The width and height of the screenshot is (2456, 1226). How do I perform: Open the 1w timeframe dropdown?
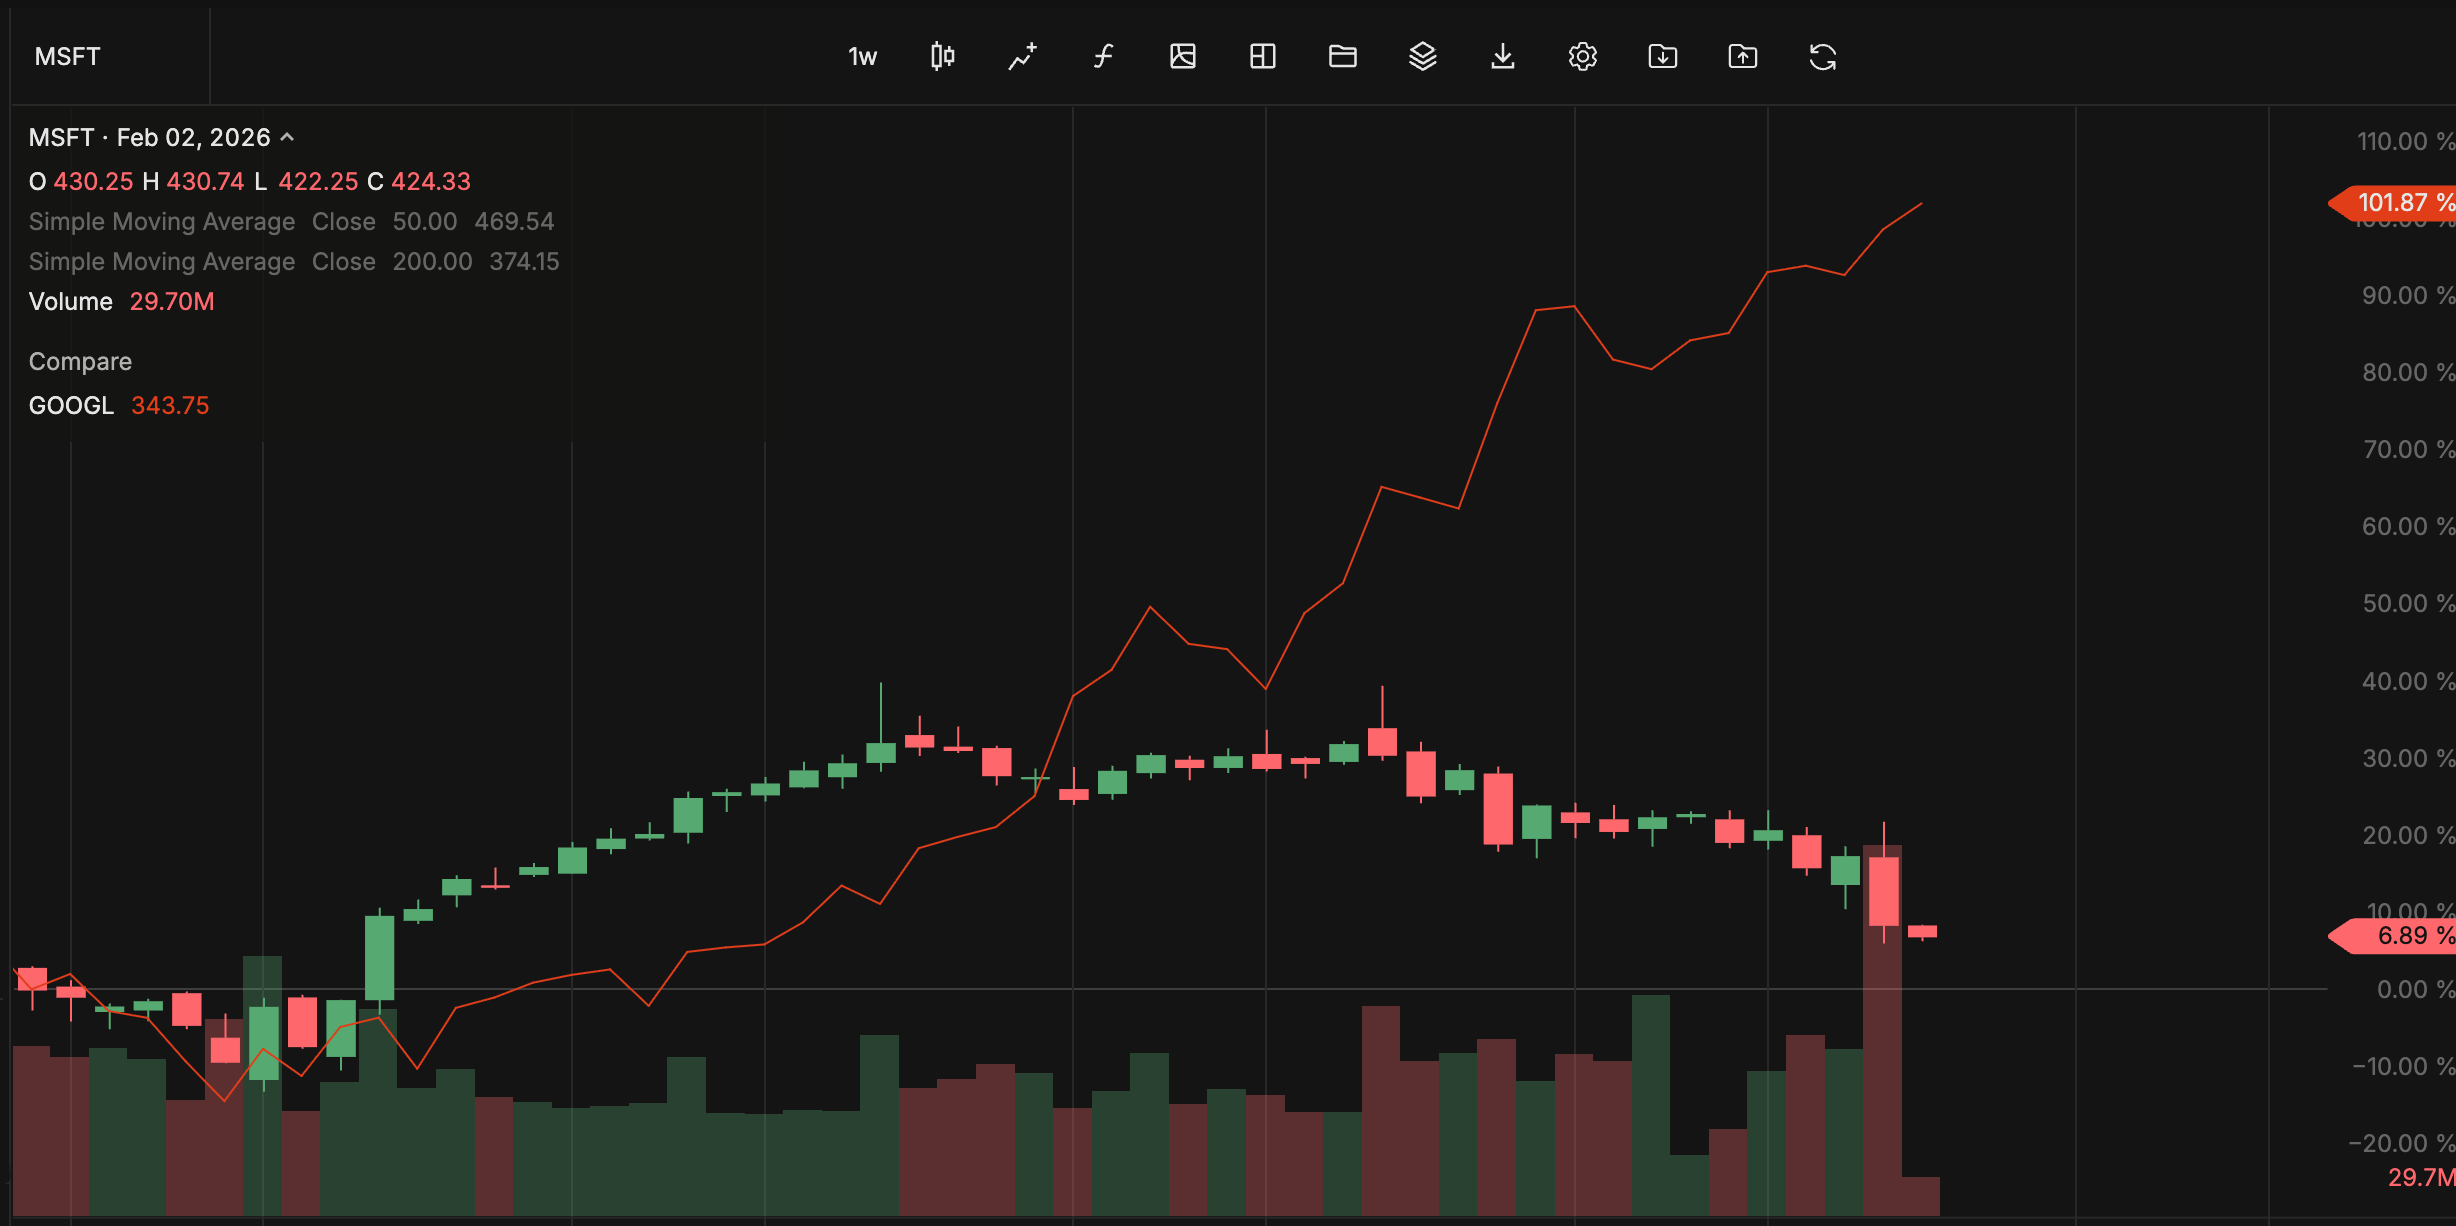[862, 57]
